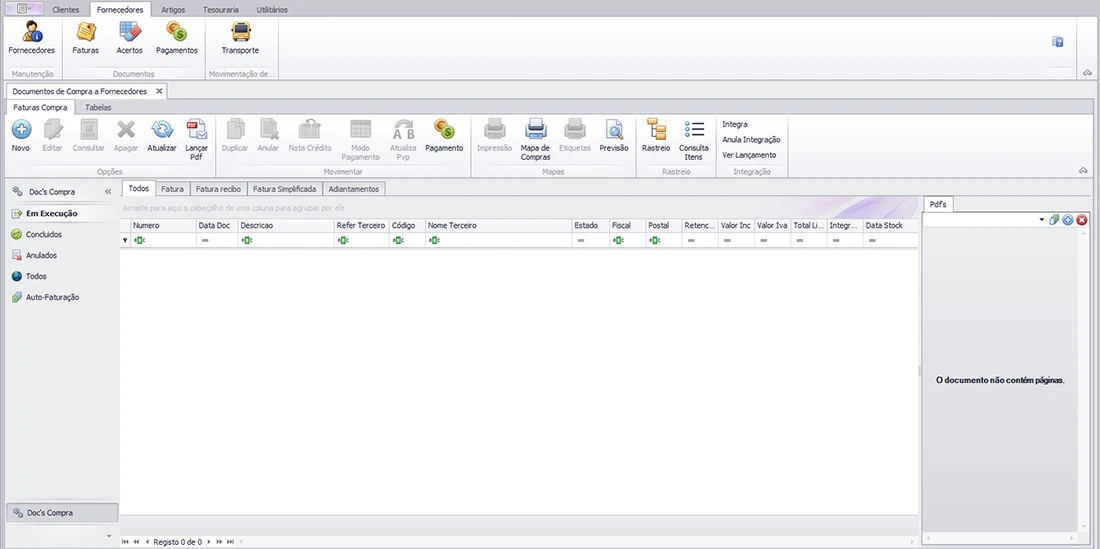Screen dimensions: 1100x549
Task: Click the Consulta Itens list icon
Action: 693,129
